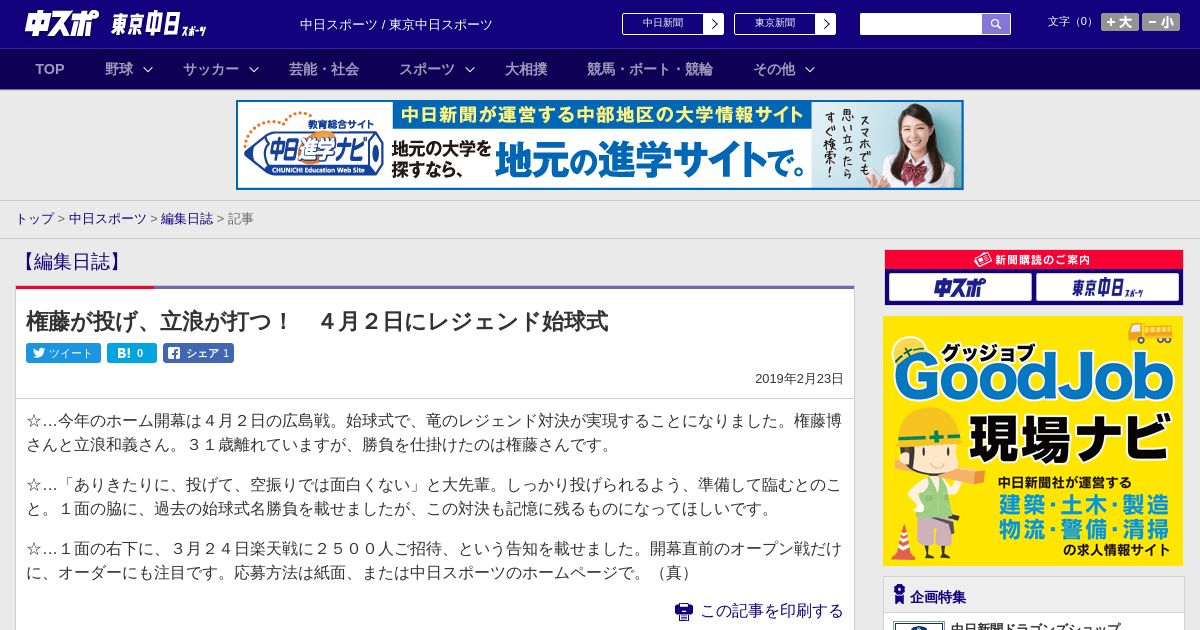
Task: Click 中日スポーツ / 東京中日スポーツ header text
Action: point(396,25)
